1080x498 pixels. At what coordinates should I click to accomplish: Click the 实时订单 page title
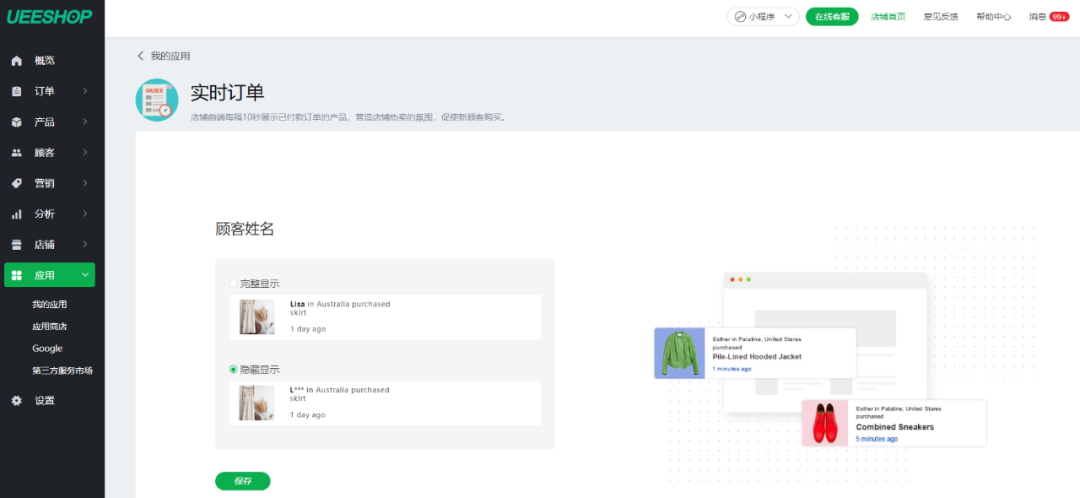[227, 94]
